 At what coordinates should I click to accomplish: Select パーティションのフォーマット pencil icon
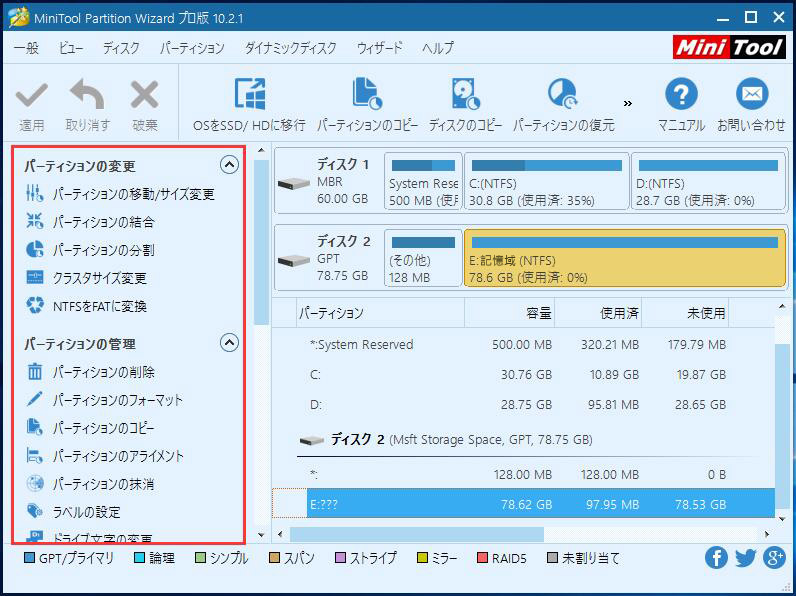point(35,400)
